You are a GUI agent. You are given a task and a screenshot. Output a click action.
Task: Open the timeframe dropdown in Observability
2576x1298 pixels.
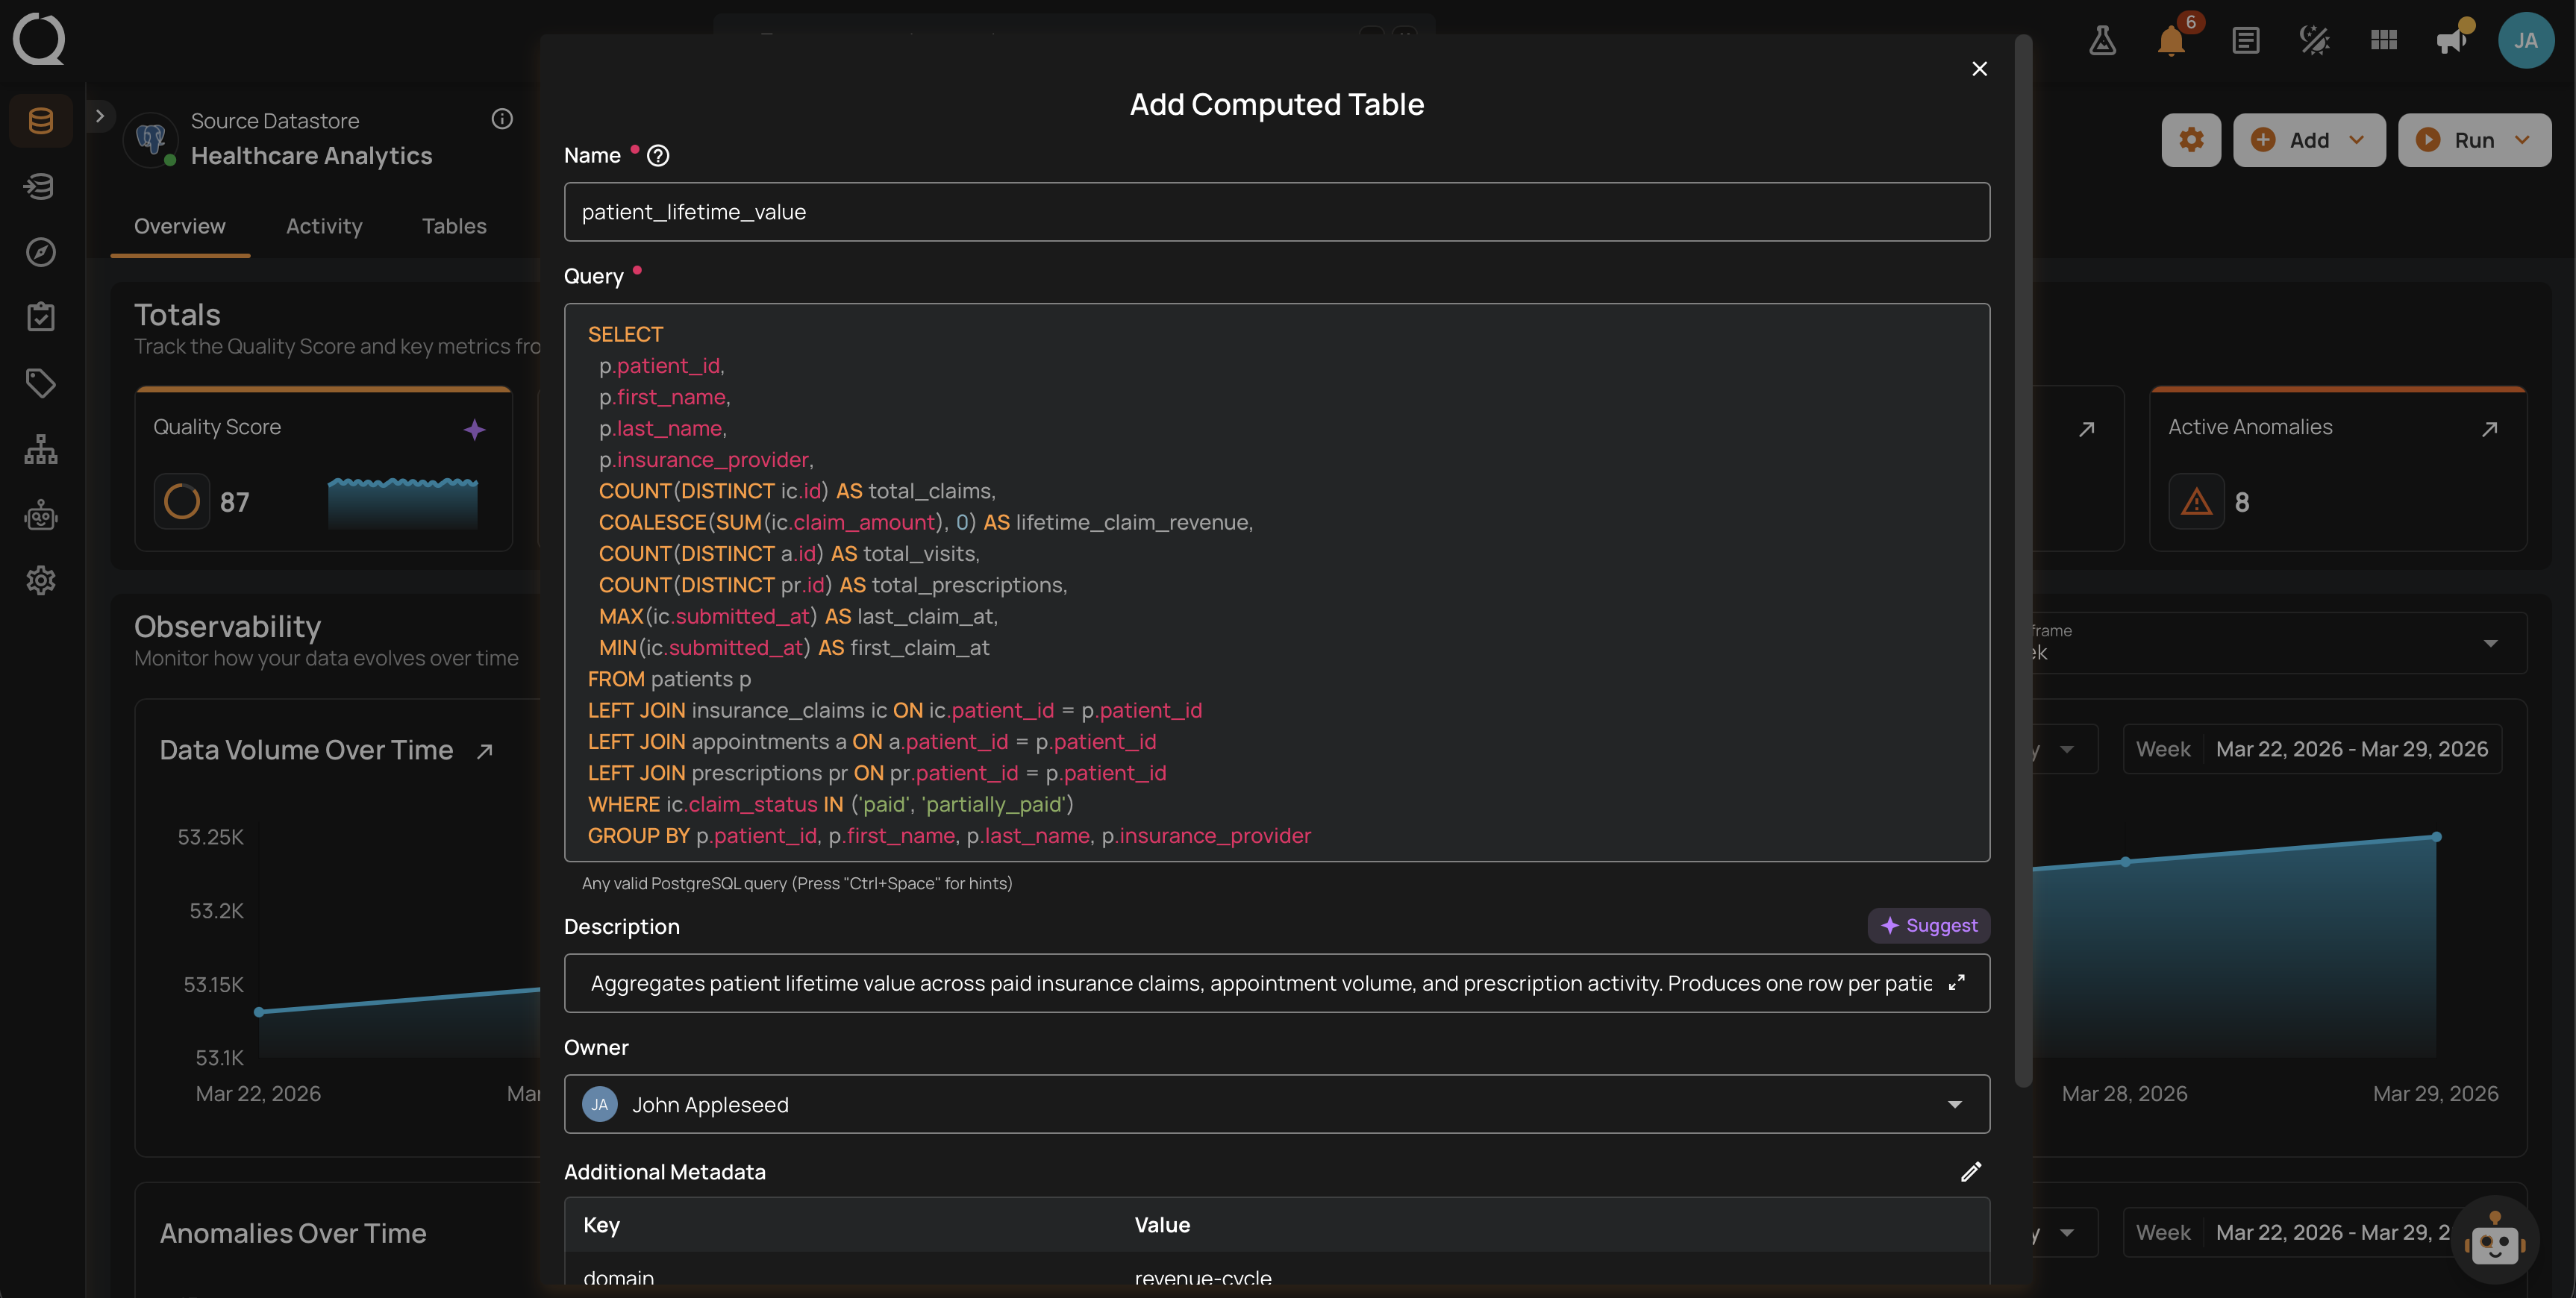tap(2278, 643)
